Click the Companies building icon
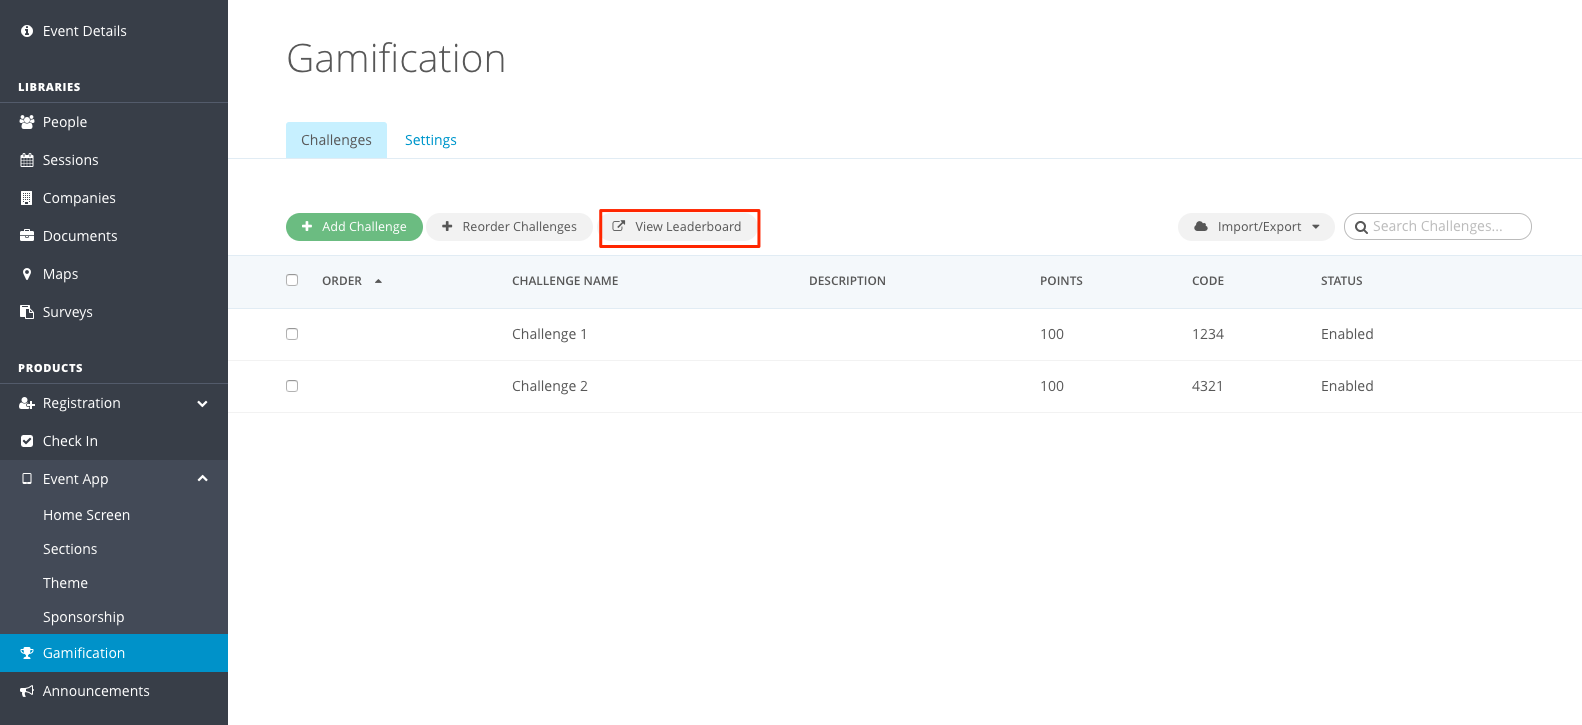 (27, 198)
